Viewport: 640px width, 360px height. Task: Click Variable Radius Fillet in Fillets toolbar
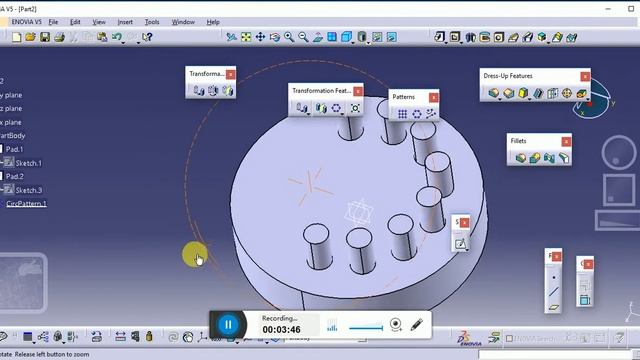tap(535, 158)
